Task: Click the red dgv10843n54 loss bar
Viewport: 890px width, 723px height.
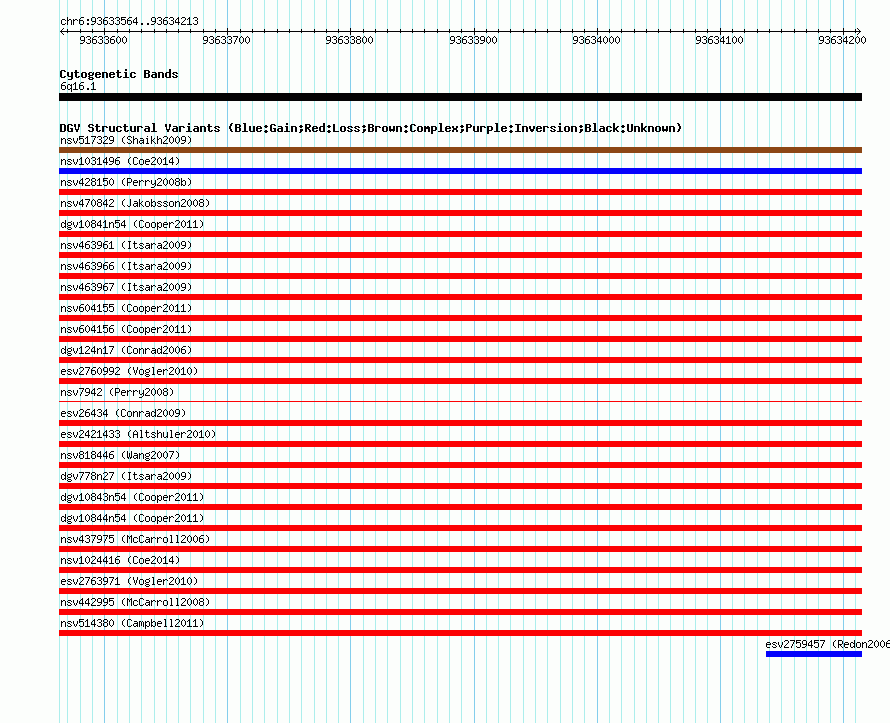Action: point(460,507)
